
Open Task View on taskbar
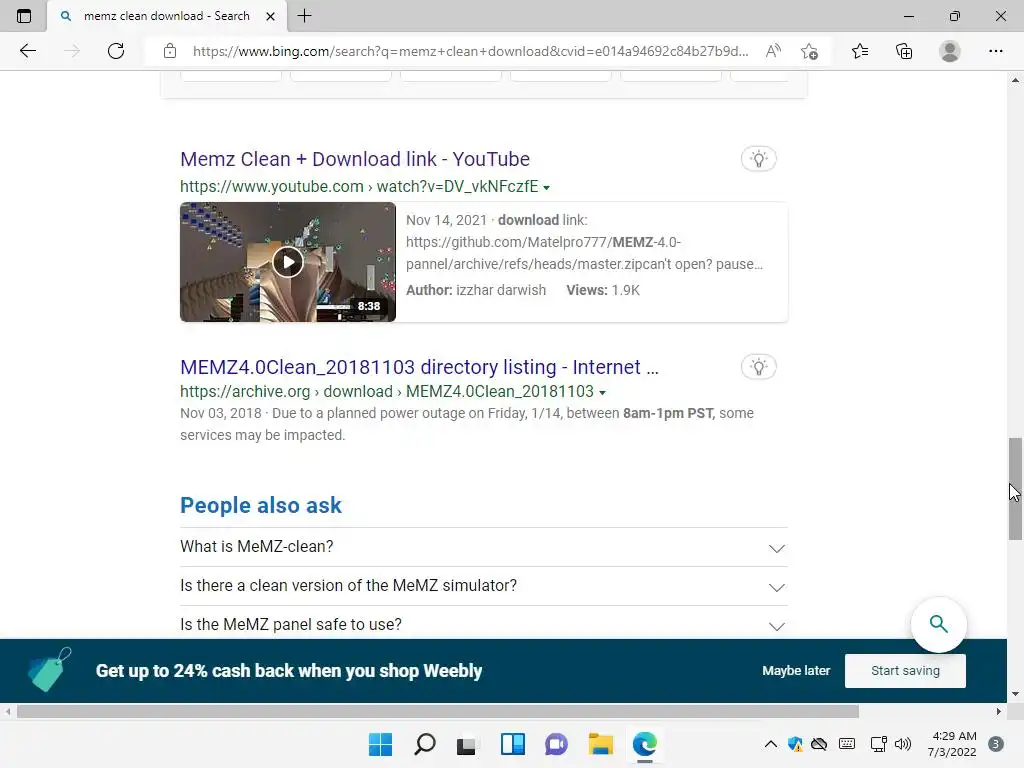pos(466,744)
